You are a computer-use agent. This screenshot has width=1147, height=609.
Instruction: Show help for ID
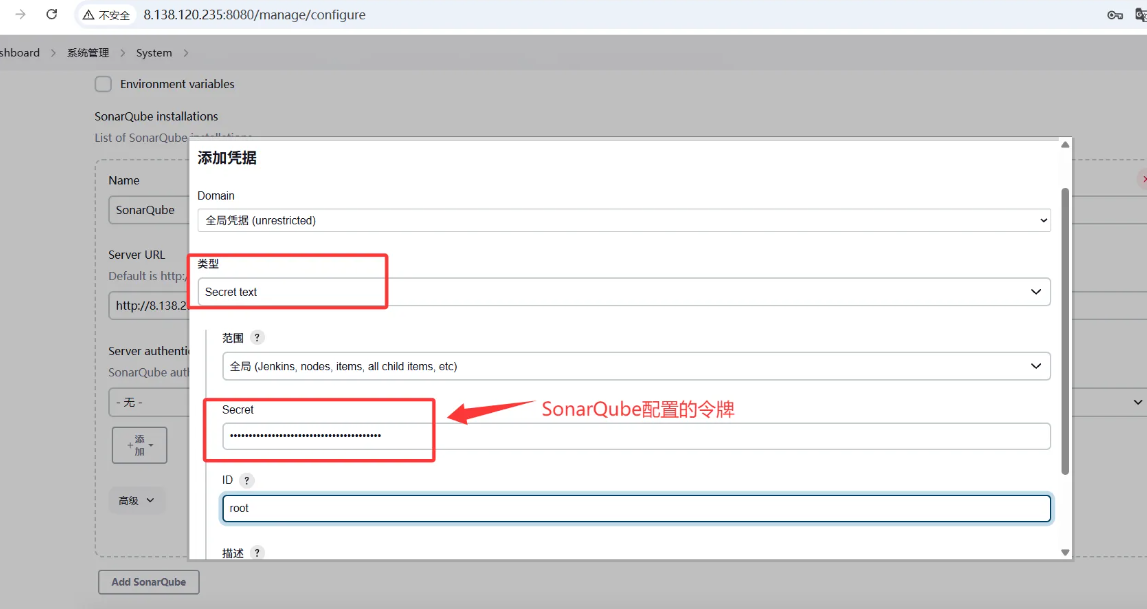point(247,480)
